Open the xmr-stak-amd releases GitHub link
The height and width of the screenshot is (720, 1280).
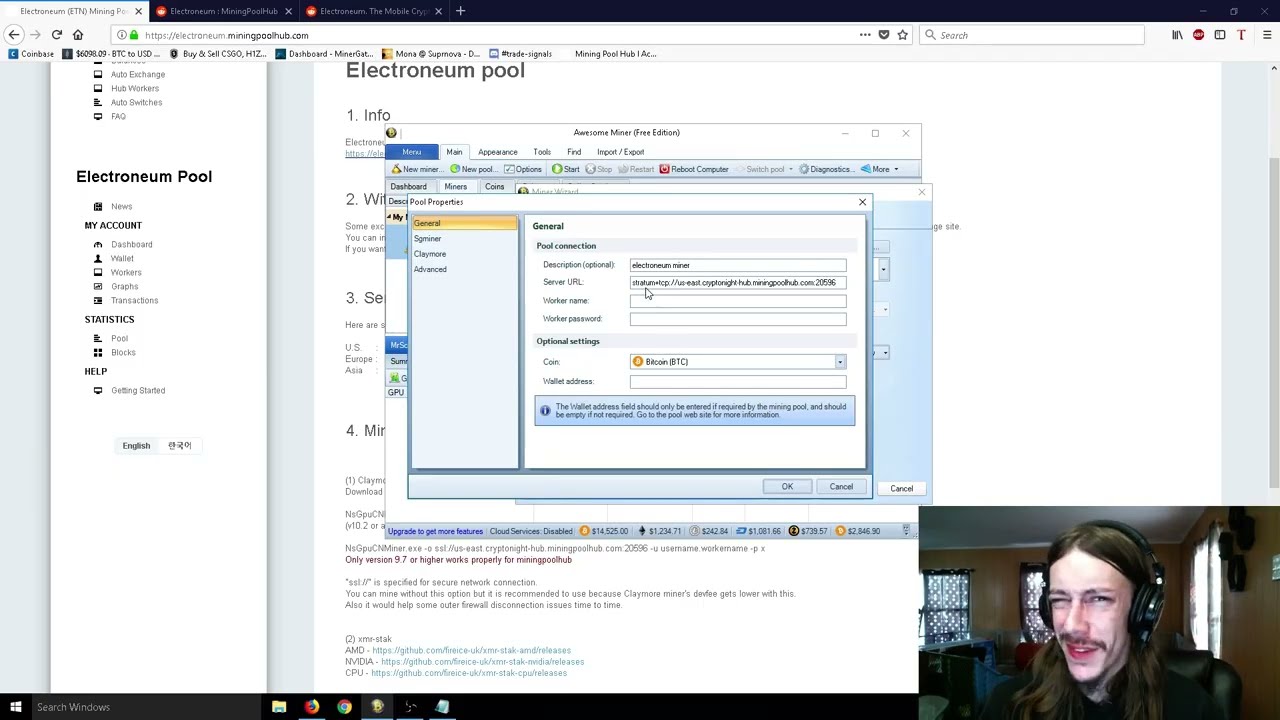point(471,650)
